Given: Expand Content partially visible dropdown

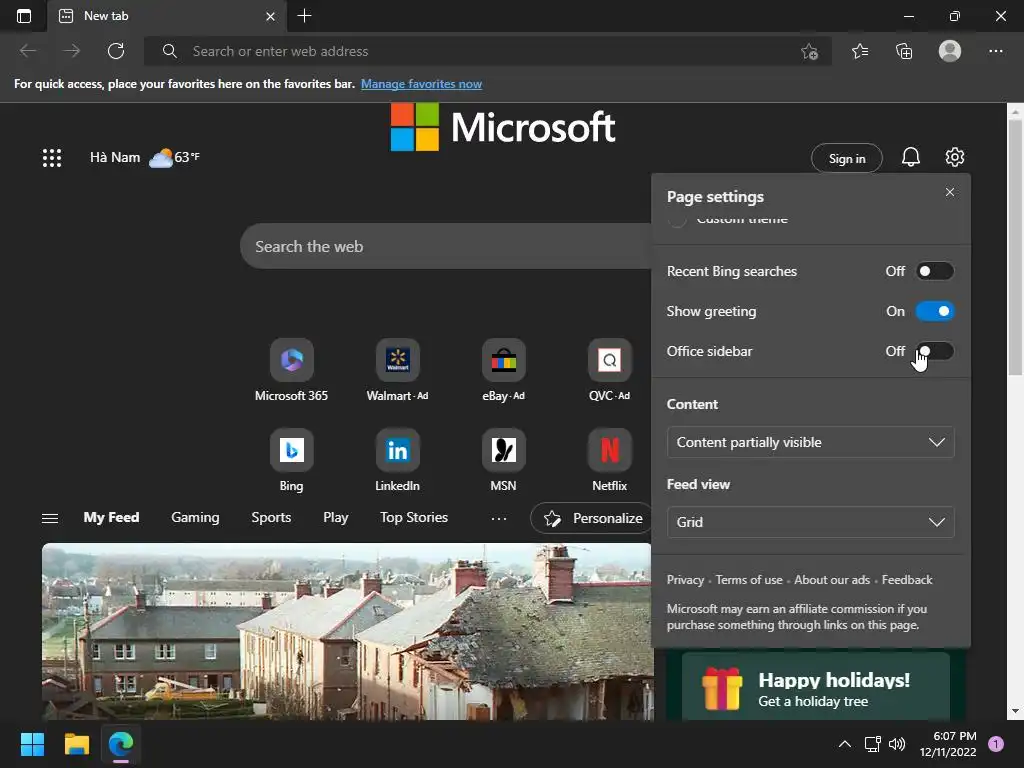Looking at the screenshot, I should coord(810,442).
